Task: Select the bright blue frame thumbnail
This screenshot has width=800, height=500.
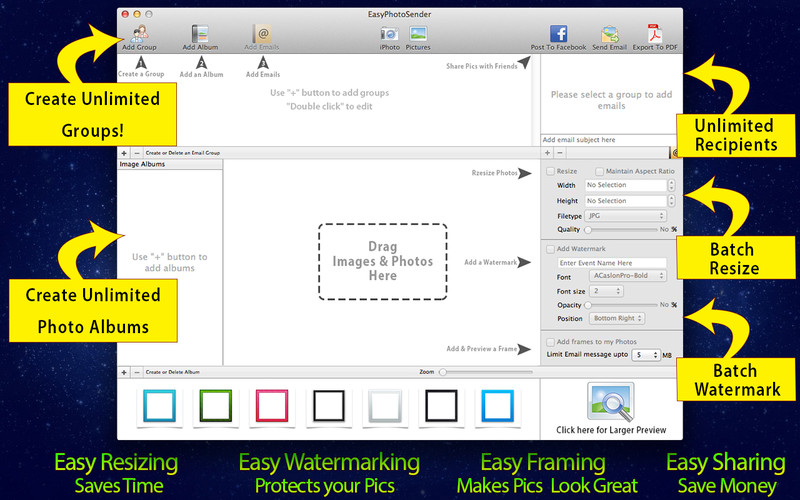Action: [497, 406]
